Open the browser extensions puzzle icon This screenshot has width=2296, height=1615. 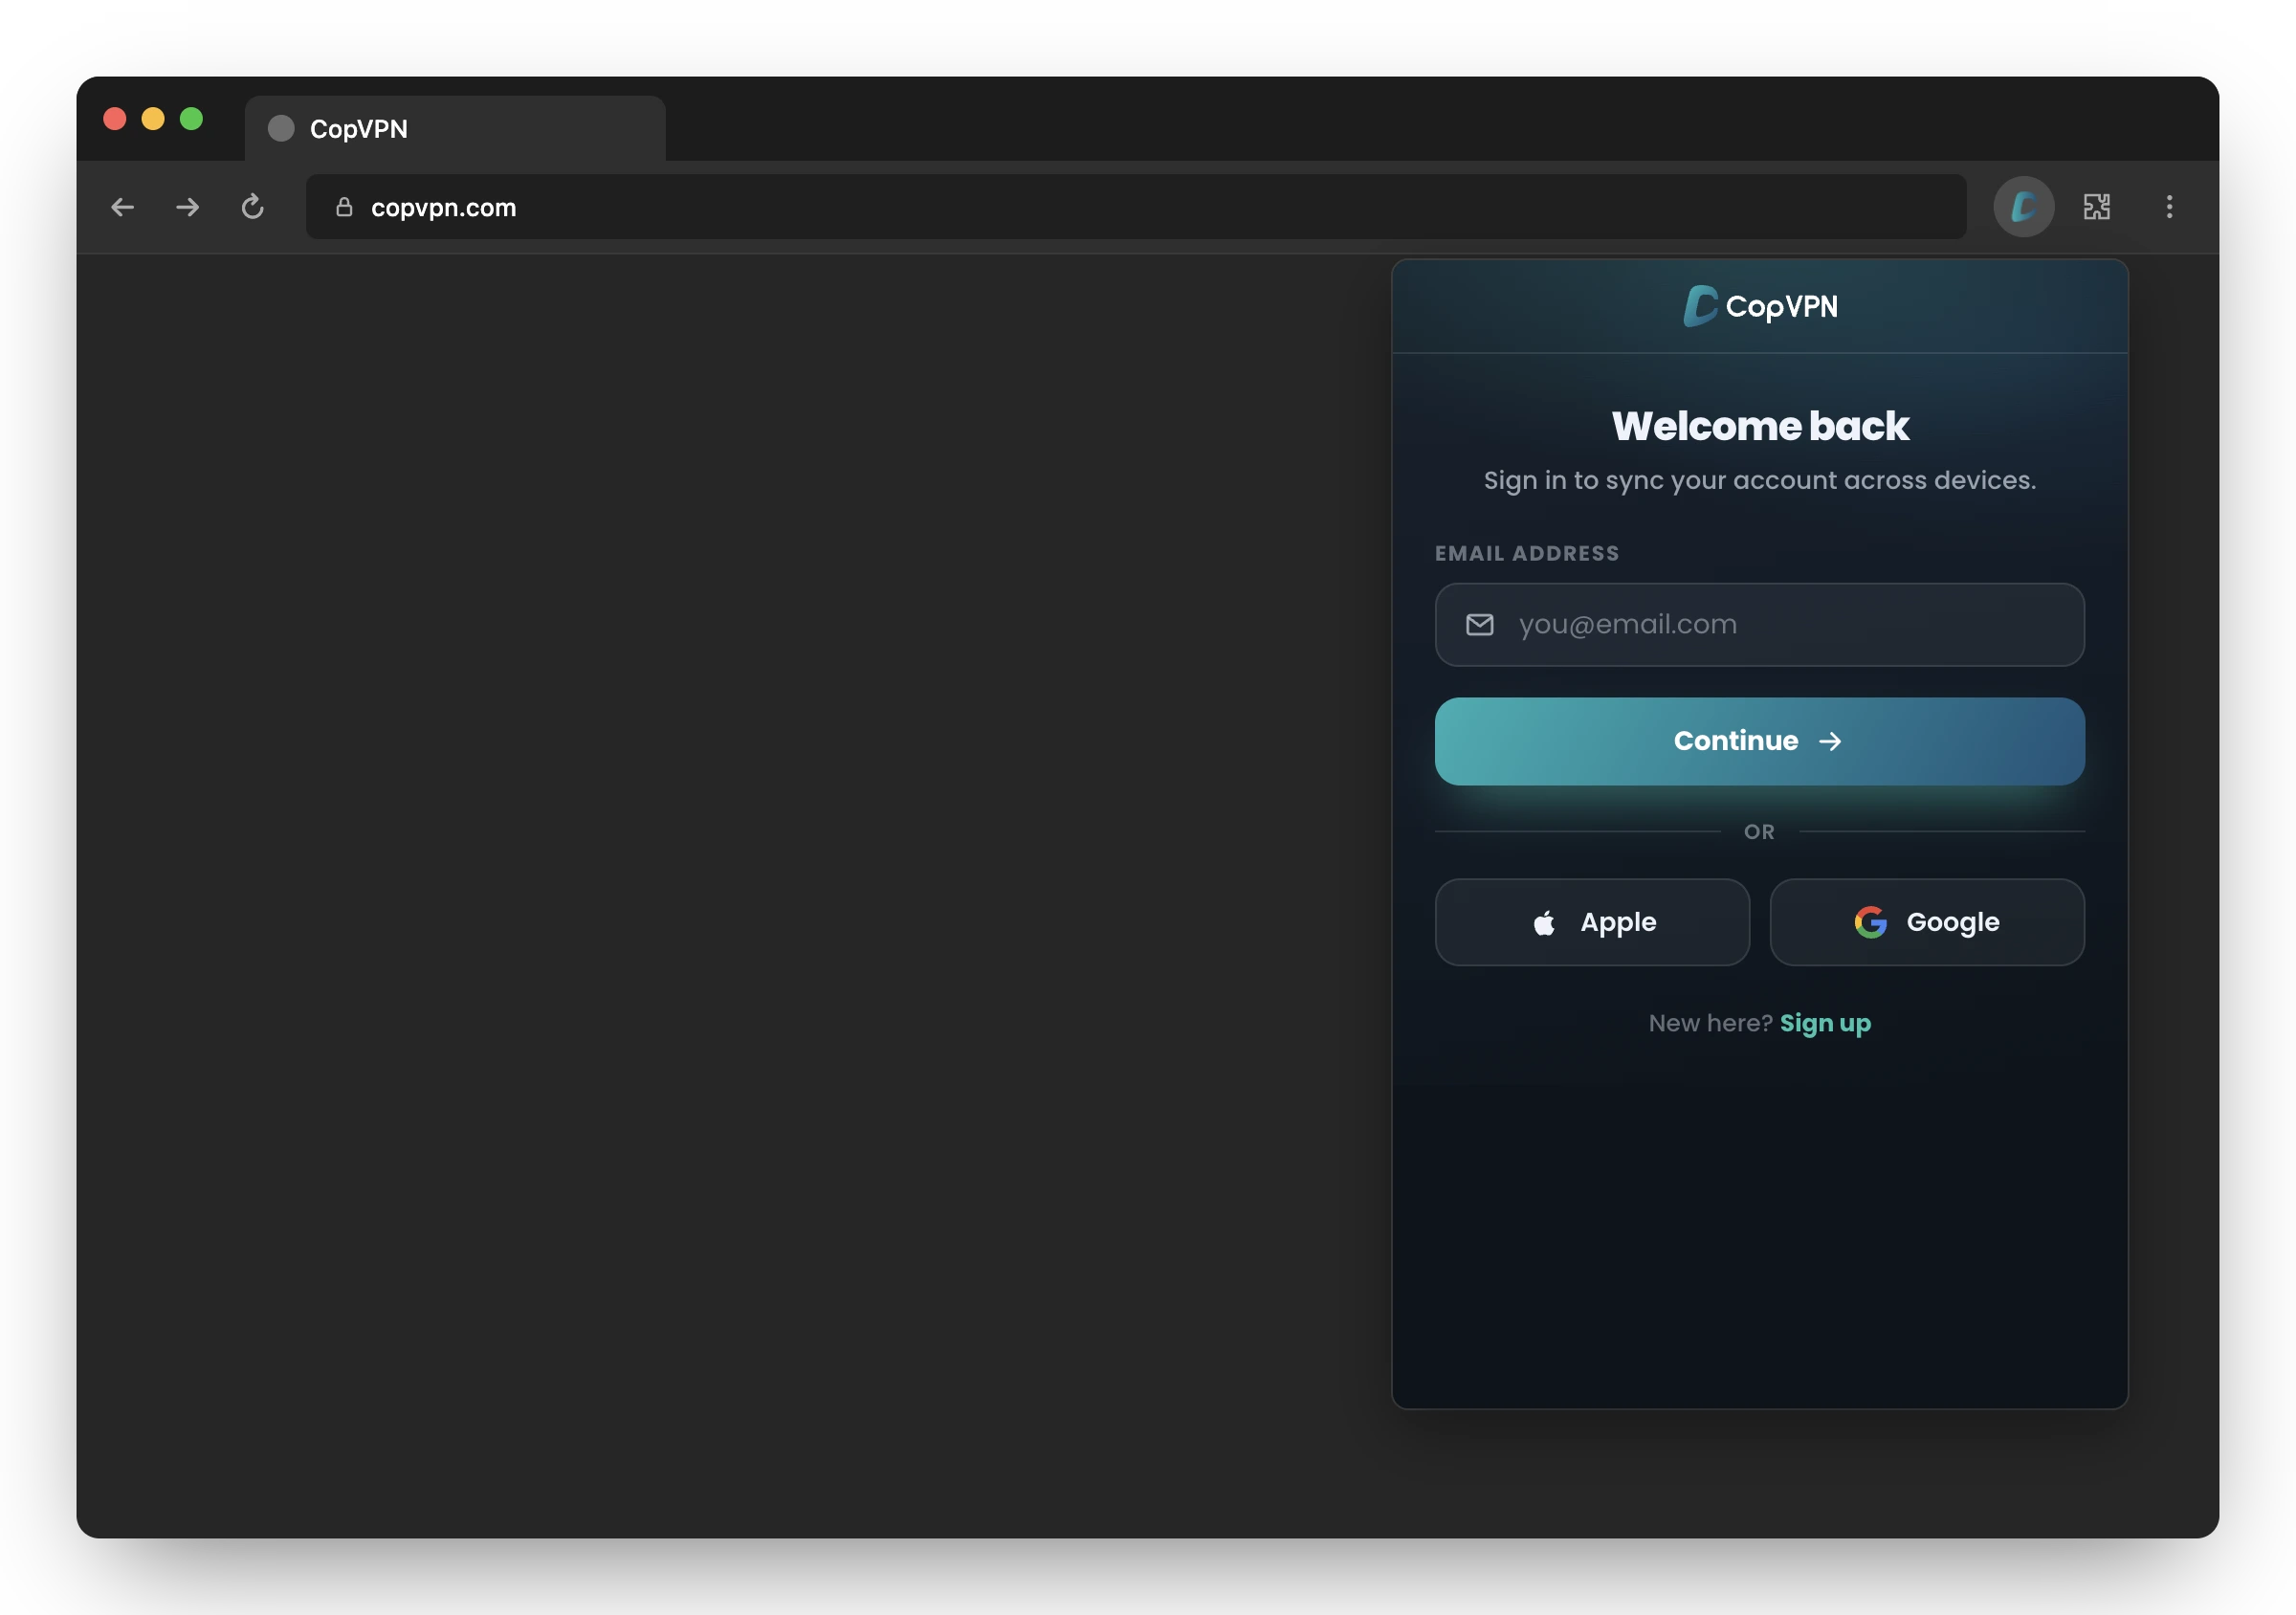[2097, 207]
